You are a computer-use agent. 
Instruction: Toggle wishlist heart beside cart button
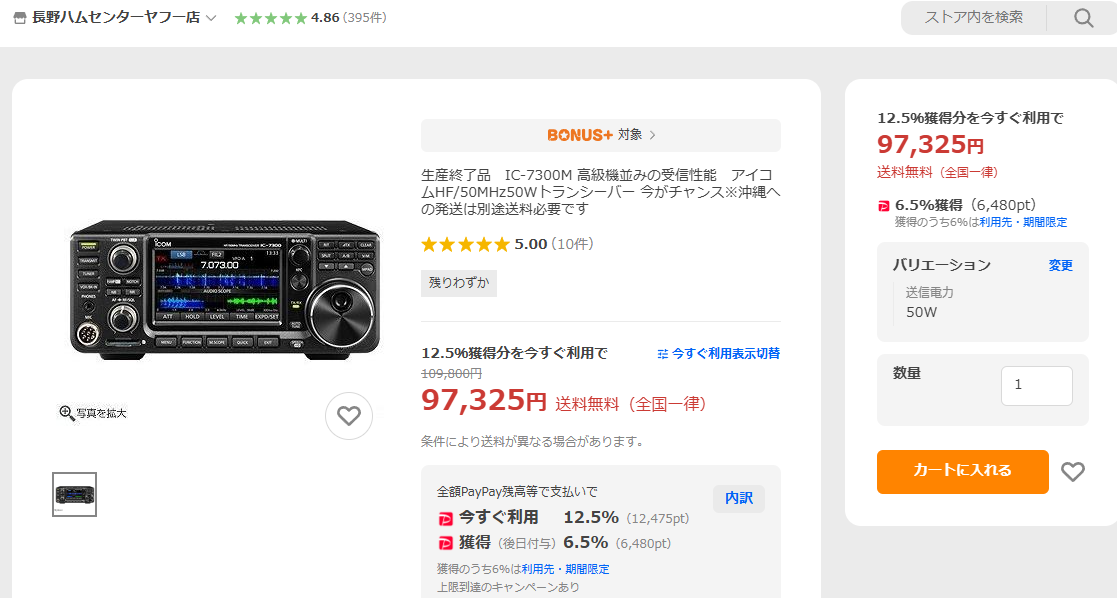click(1073, 472)
